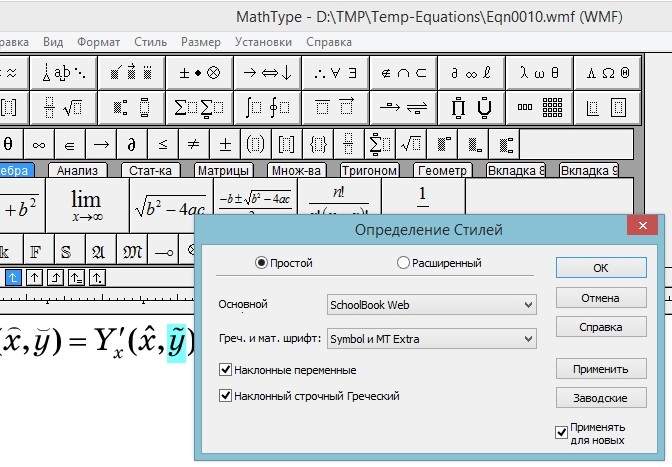This screenshot has height=467, width=672.
Task: Open the Стиль menu
Action: [150, 42]
